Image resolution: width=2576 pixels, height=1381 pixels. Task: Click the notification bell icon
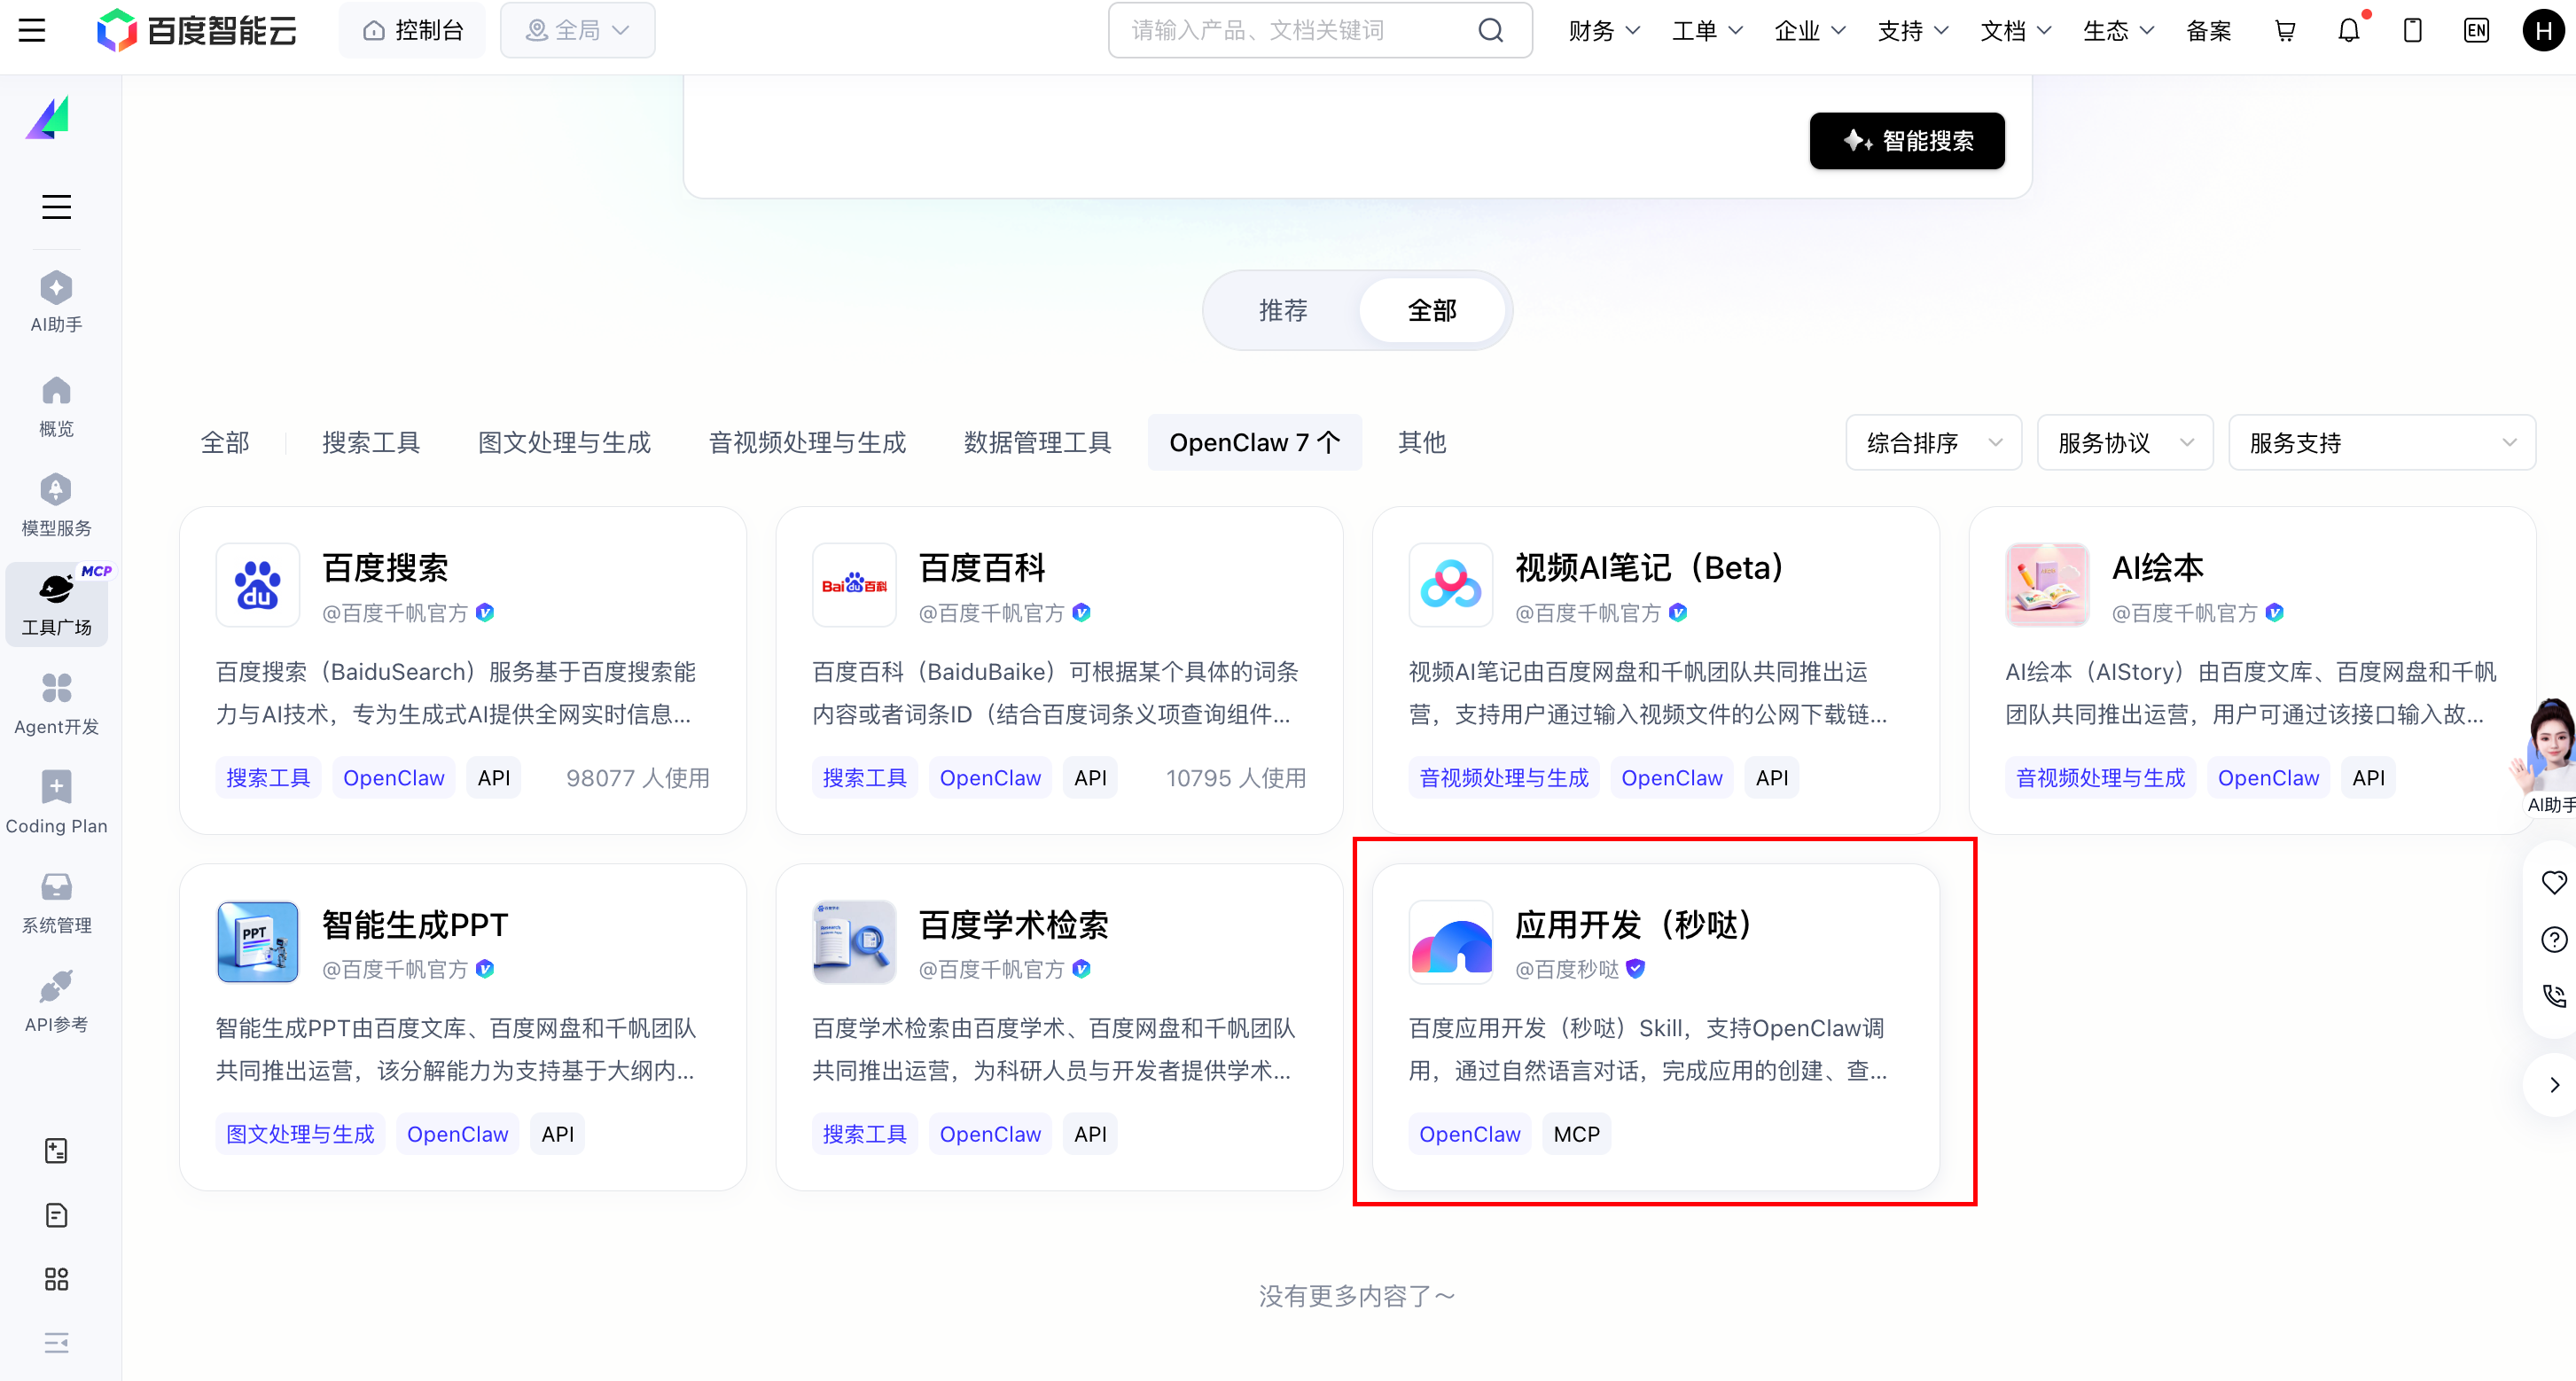(2348, 31)
